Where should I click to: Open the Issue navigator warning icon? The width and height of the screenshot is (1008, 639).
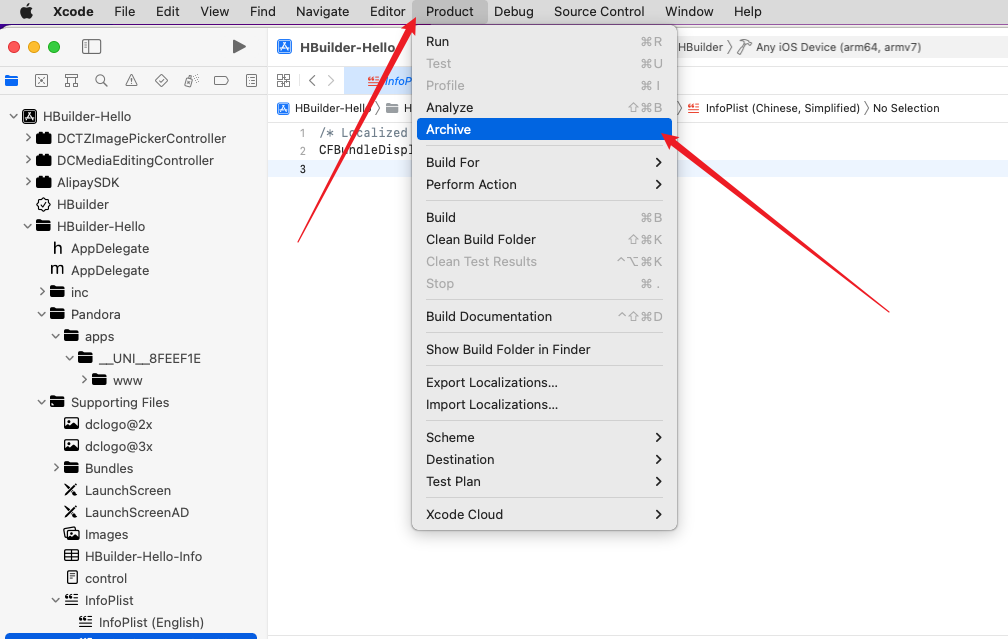(131, 81)
